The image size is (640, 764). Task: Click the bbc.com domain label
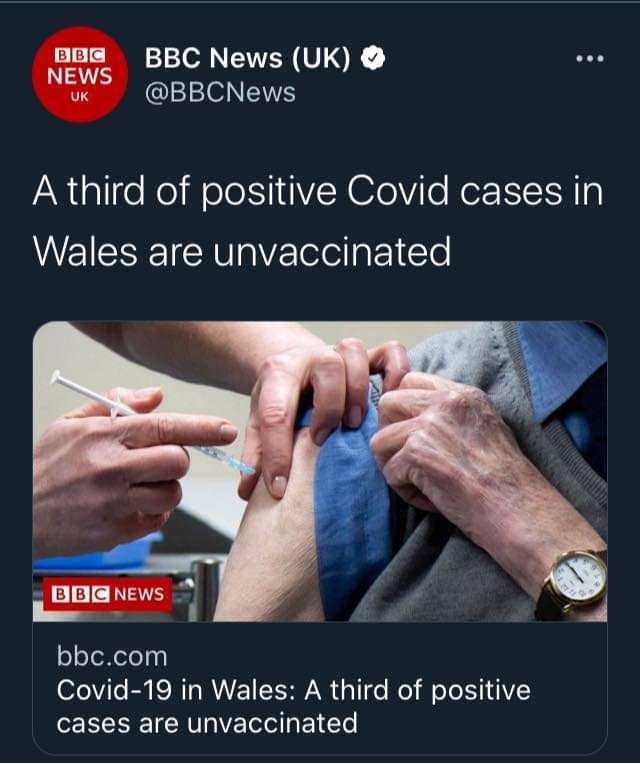coord(112,656)
